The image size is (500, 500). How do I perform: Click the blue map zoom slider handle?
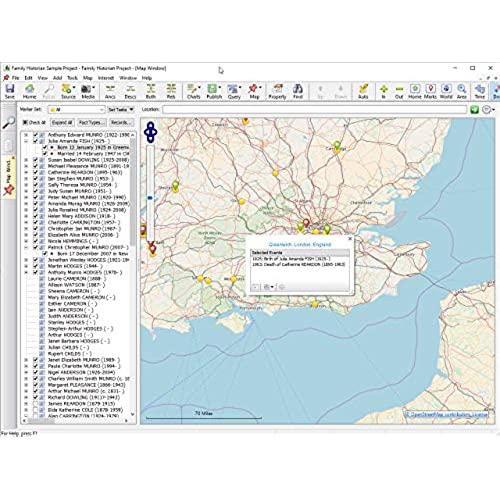point(150,198)
